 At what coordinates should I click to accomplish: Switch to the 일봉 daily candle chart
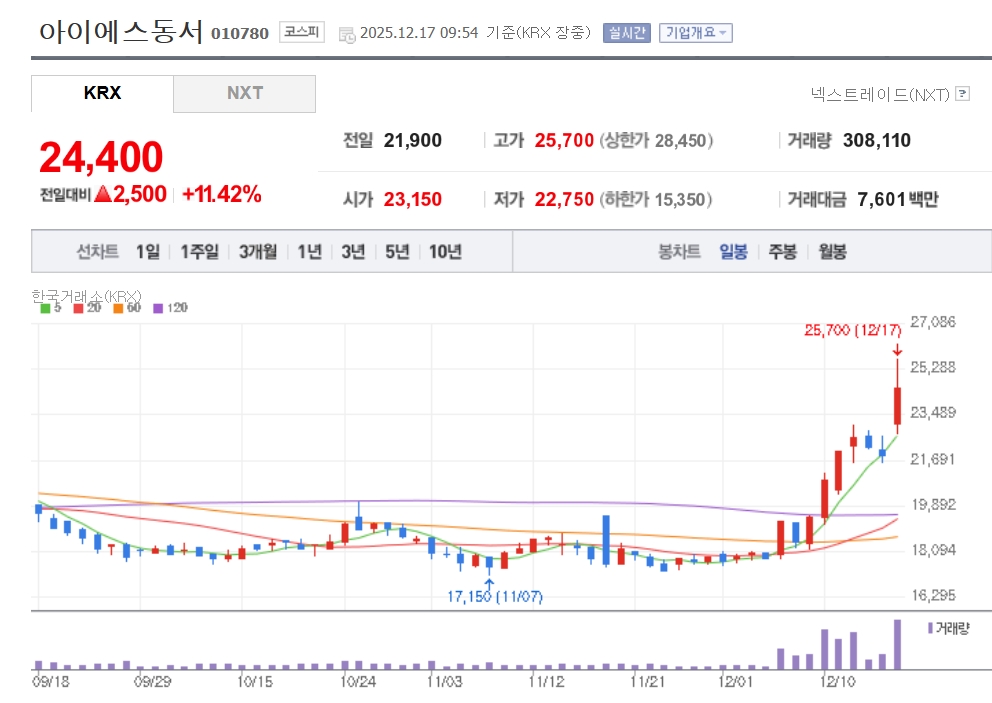pyautogui.click(x=733, y=252)
